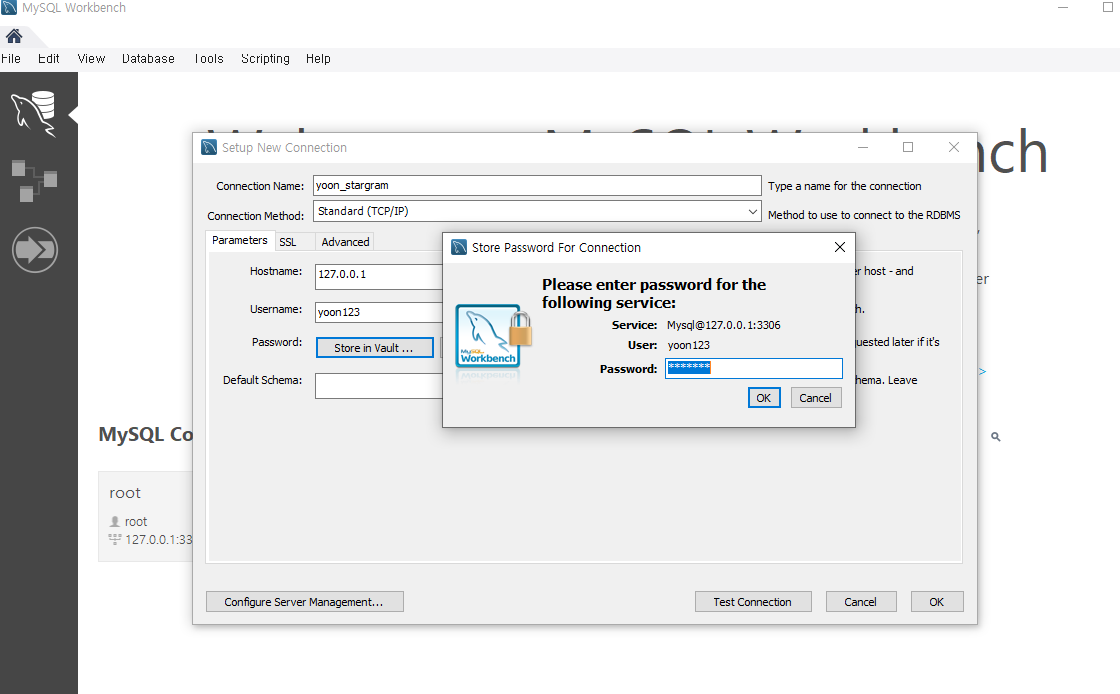Minimize the Setup New Connection dialog

(863, 147)
